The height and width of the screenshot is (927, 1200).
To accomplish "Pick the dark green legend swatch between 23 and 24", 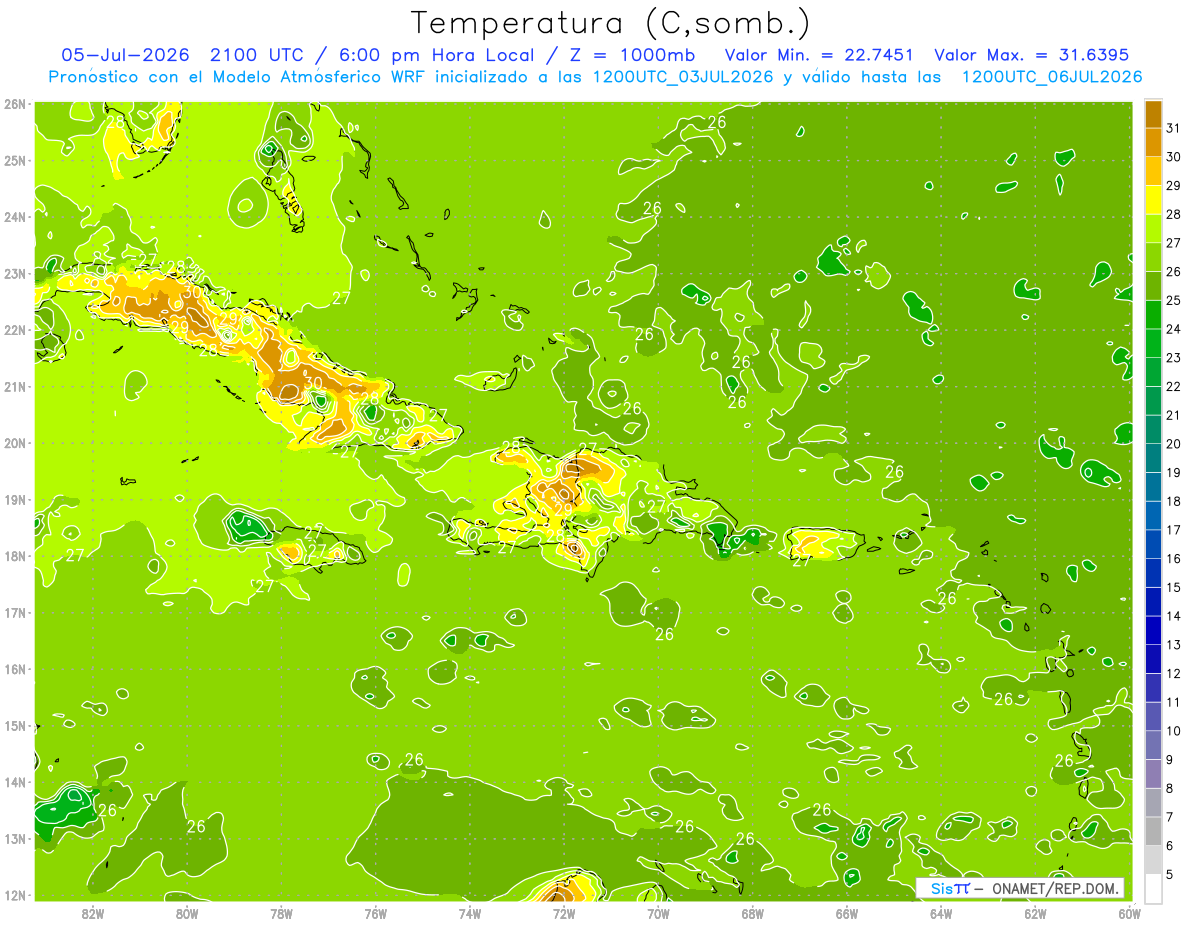I will pyautogui.click(x=1153, y=343).
